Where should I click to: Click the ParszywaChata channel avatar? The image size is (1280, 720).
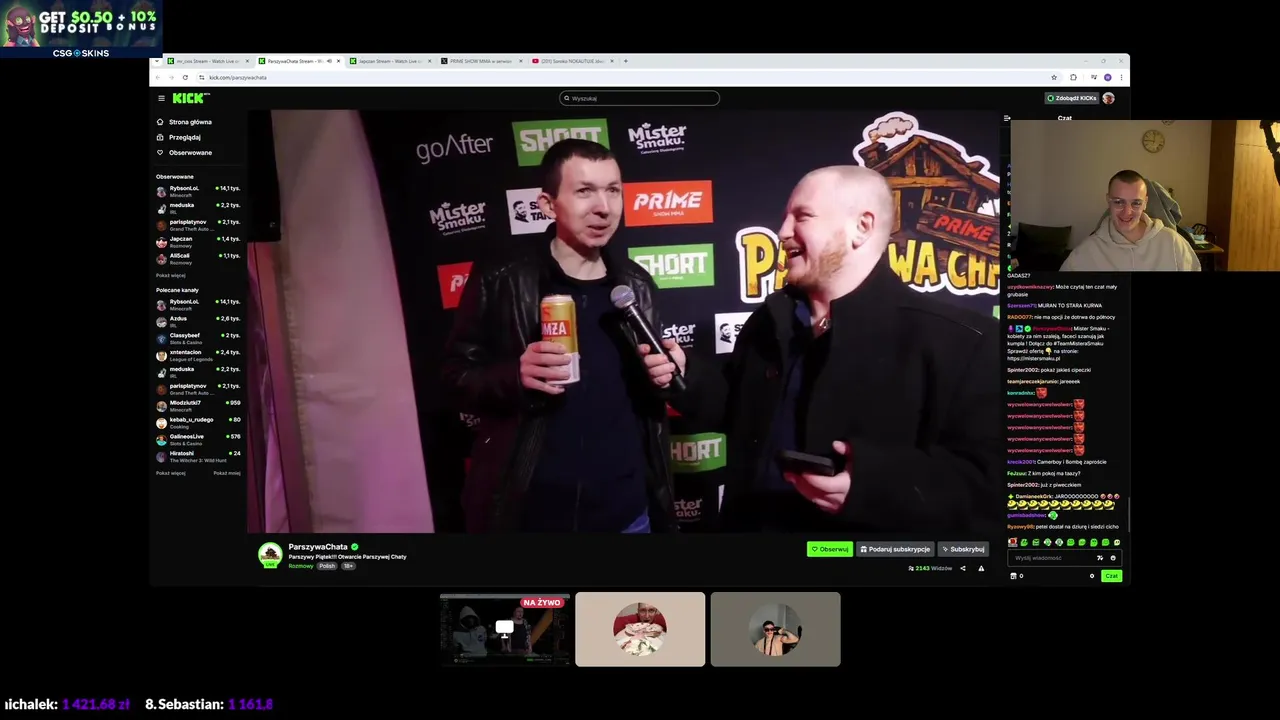(270, 555)
